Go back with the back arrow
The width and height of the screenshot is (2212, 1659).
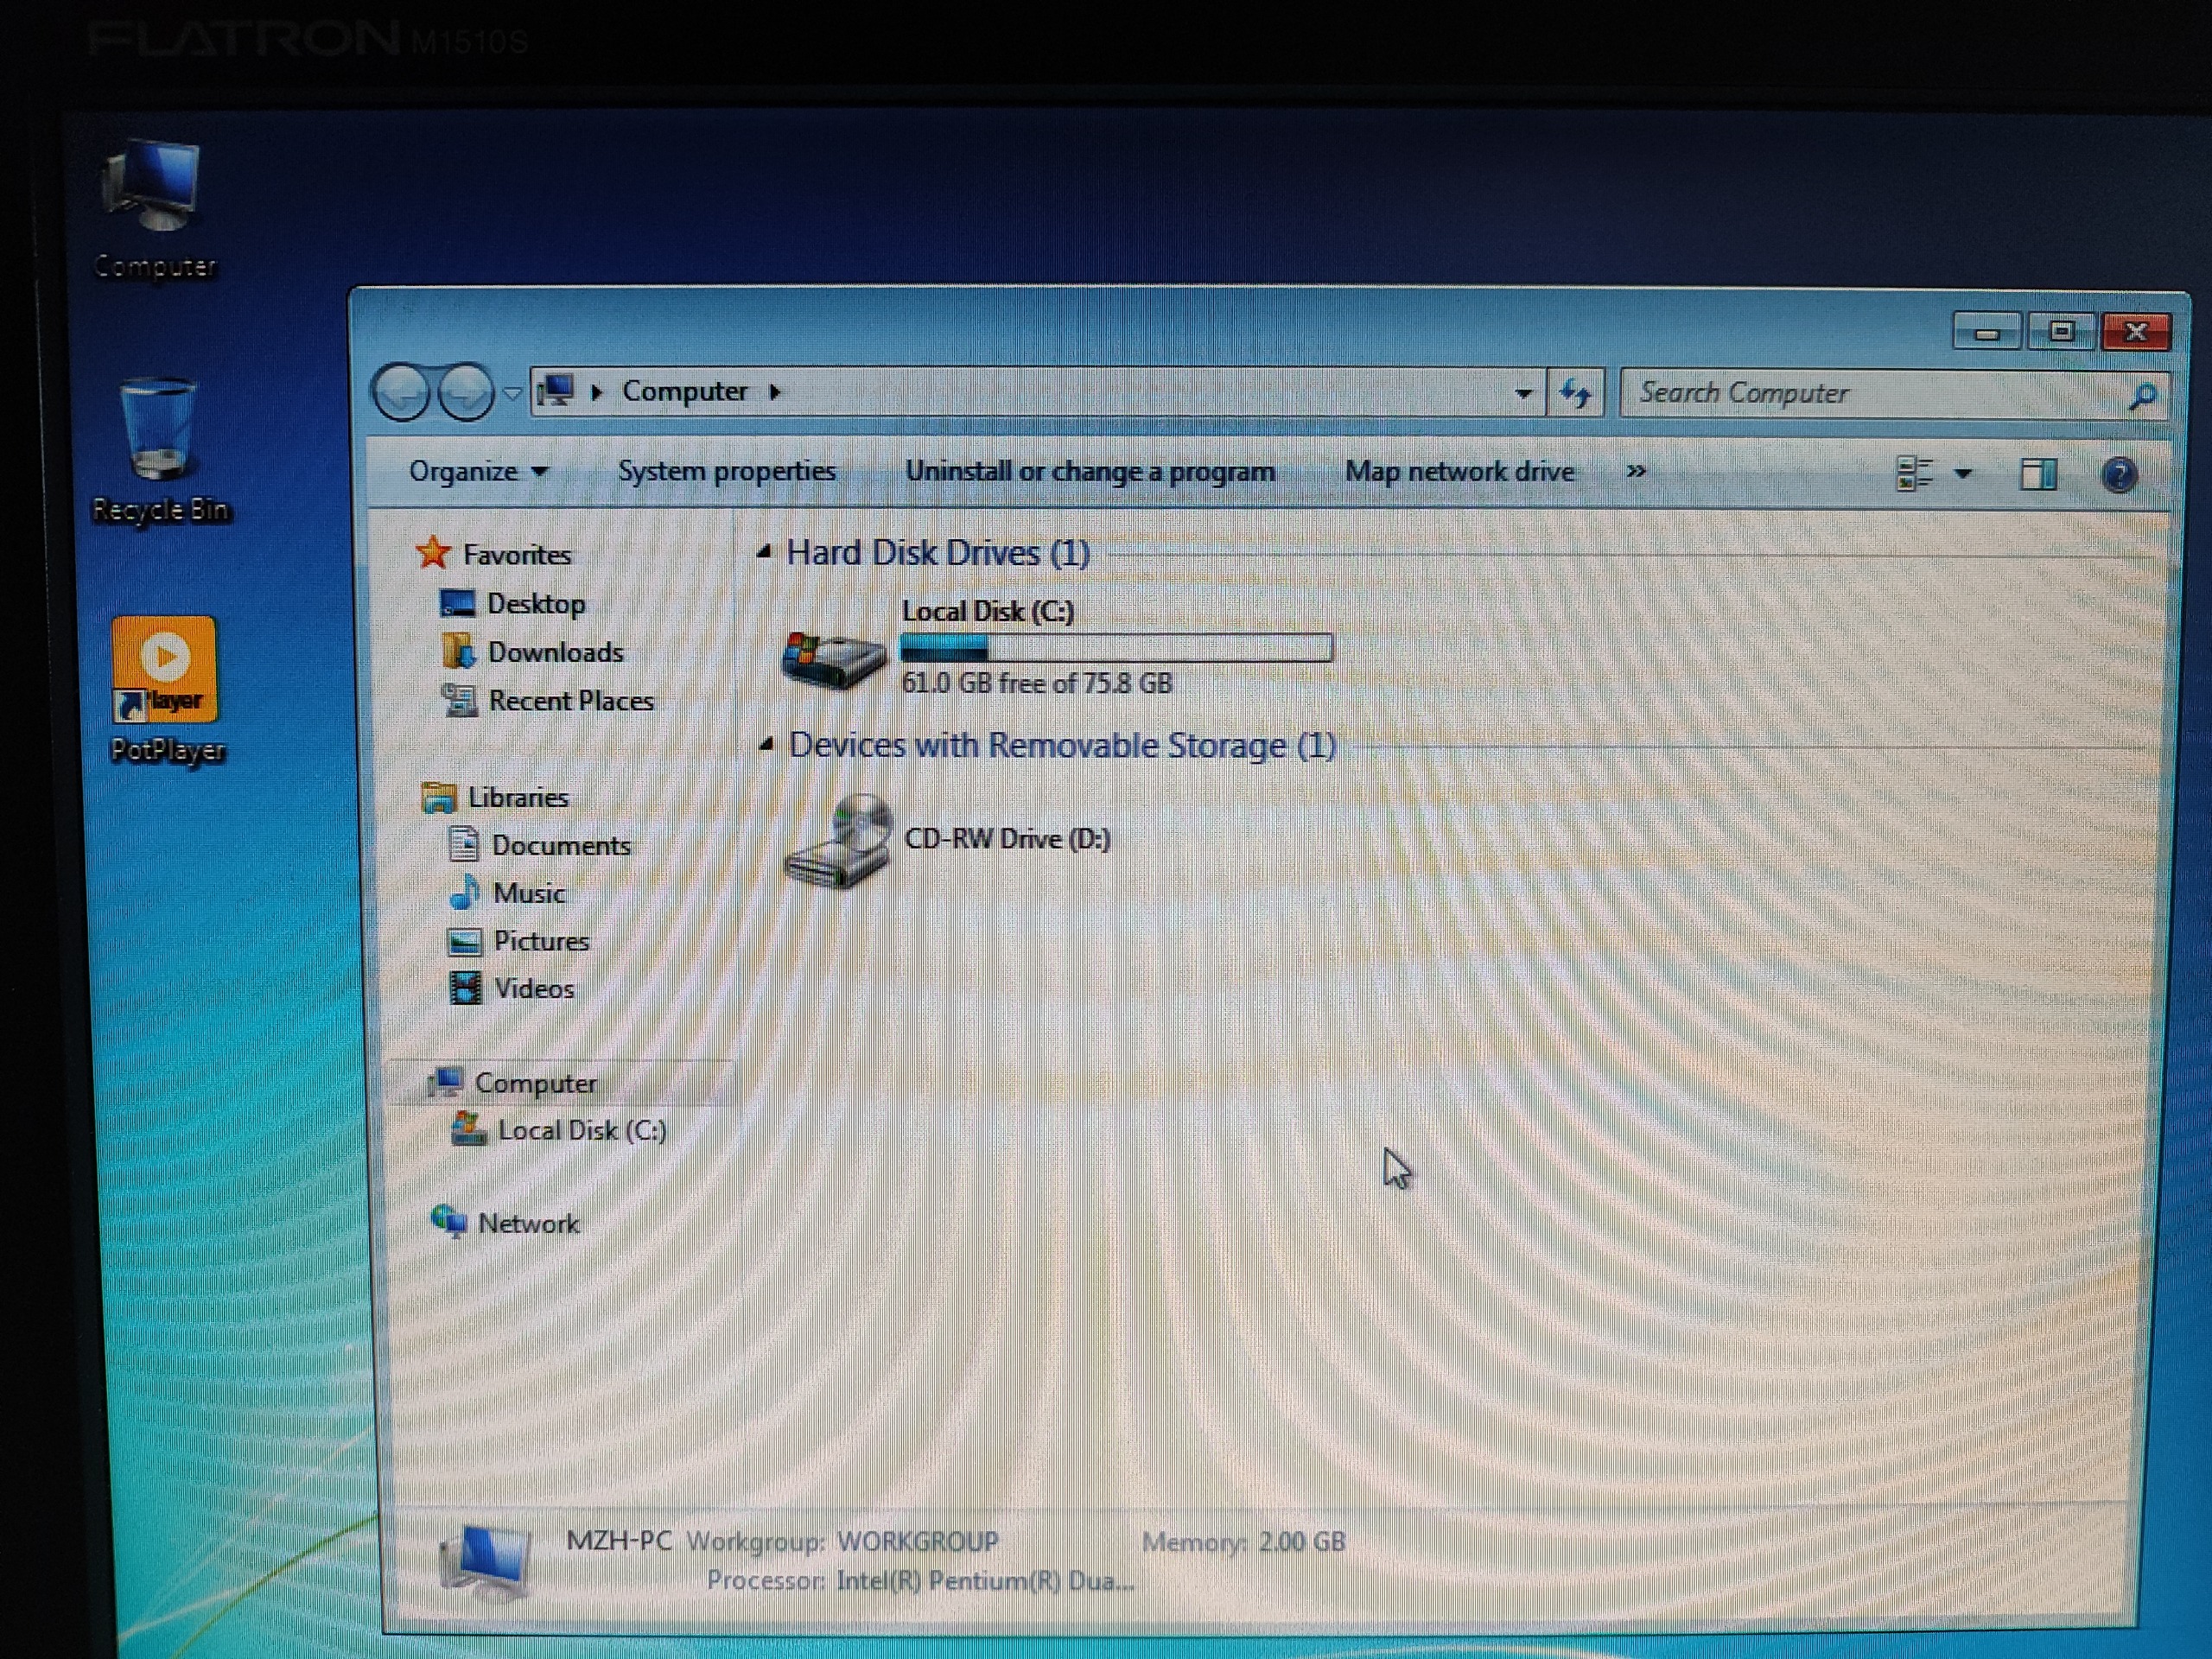click(x=402, y=392)
